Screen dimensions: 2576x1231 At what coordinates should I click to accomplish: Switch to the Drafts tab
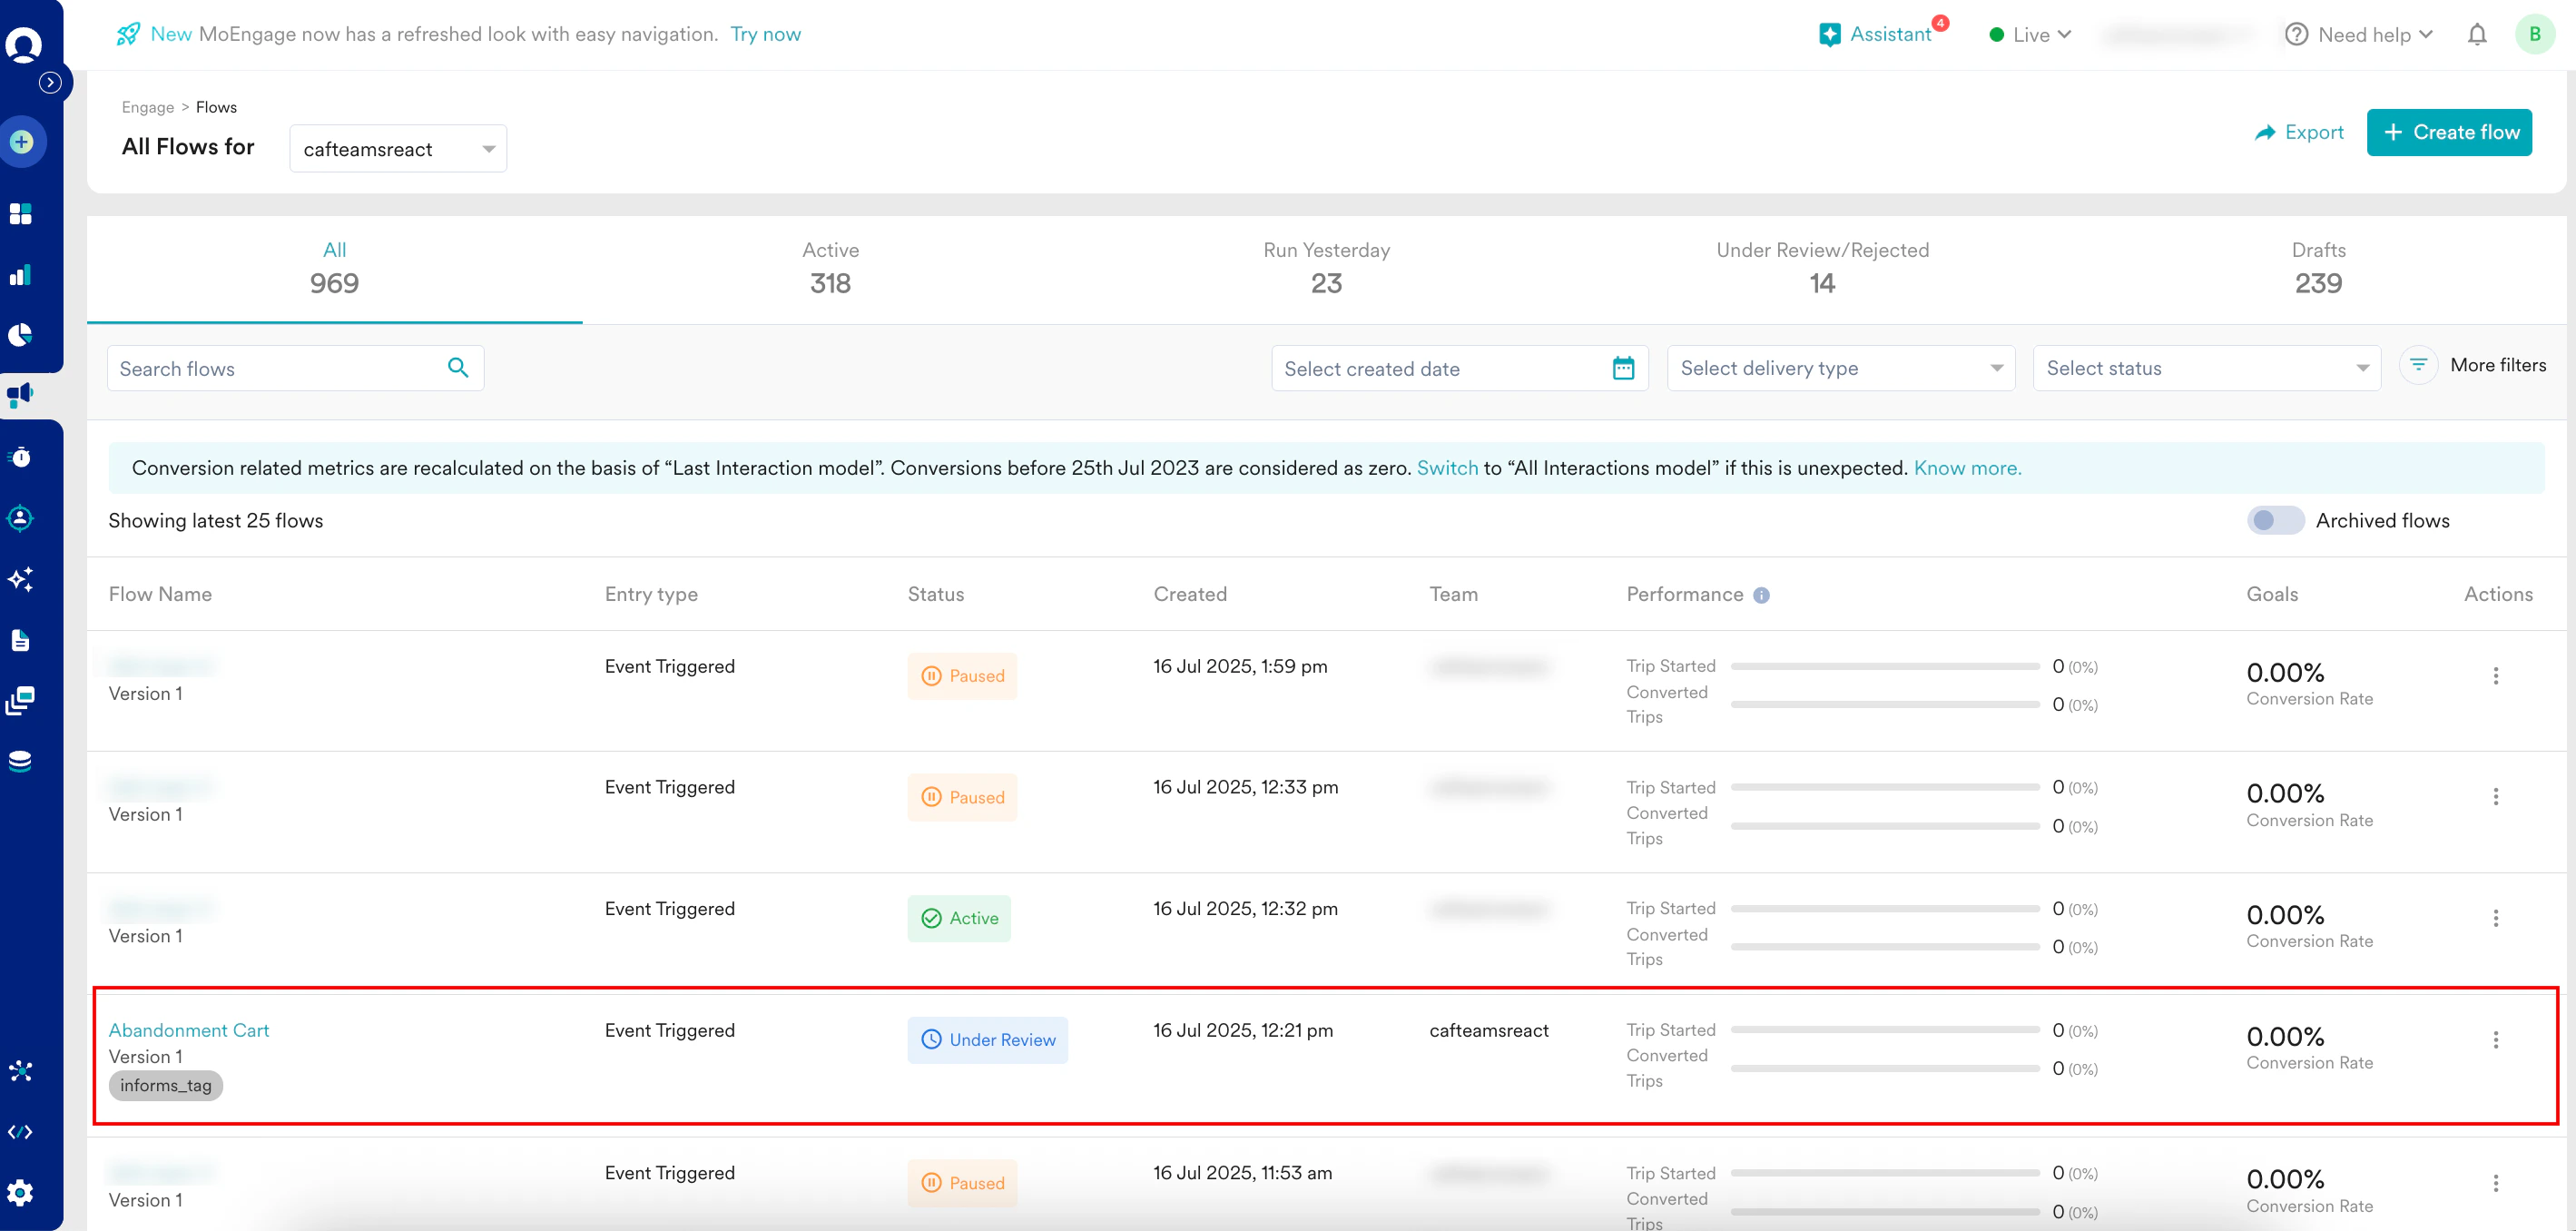pyautogui.click(x=2317, y=268)
